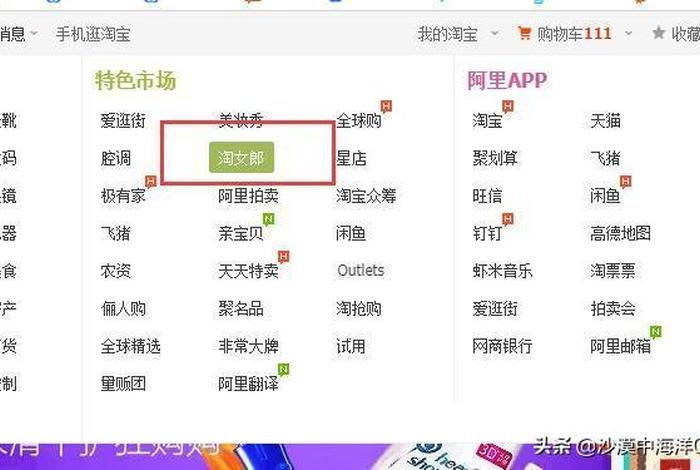Open 购物车 with 111 items
The image size is (700, 470).
point(574,34)
